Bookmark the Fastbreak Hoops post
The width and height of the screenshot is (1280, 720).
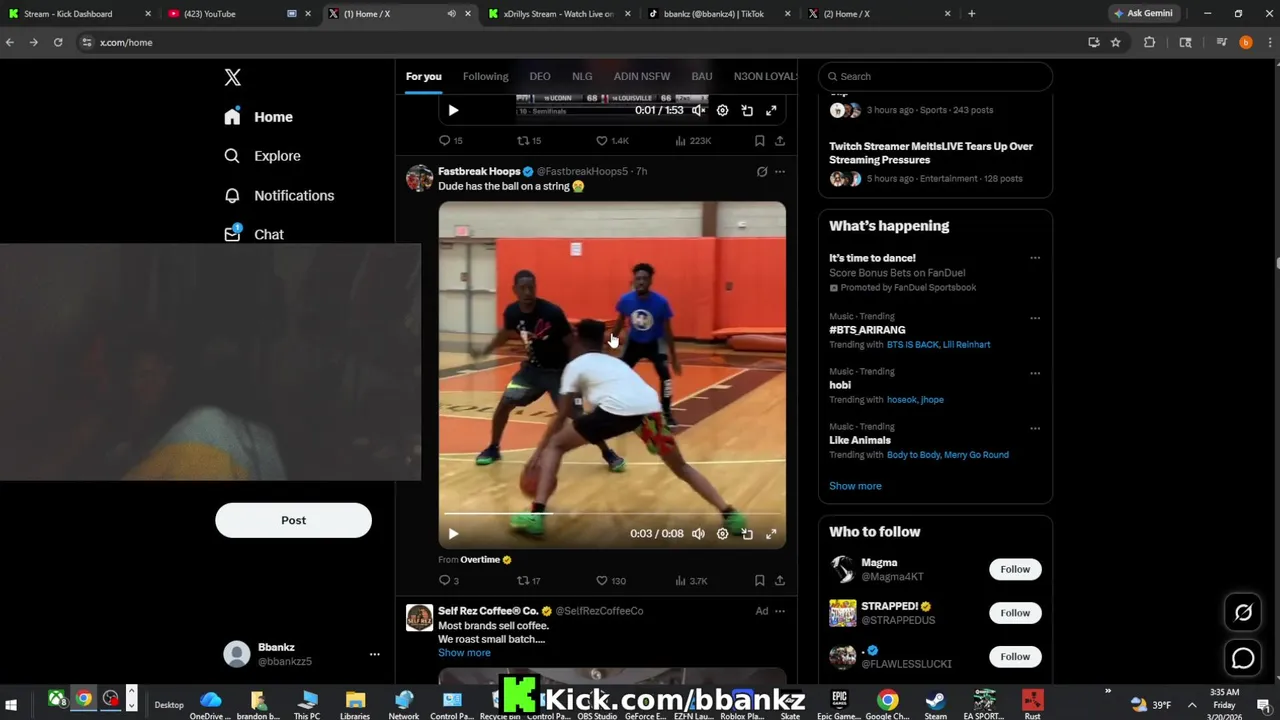[x=760, y=581]
